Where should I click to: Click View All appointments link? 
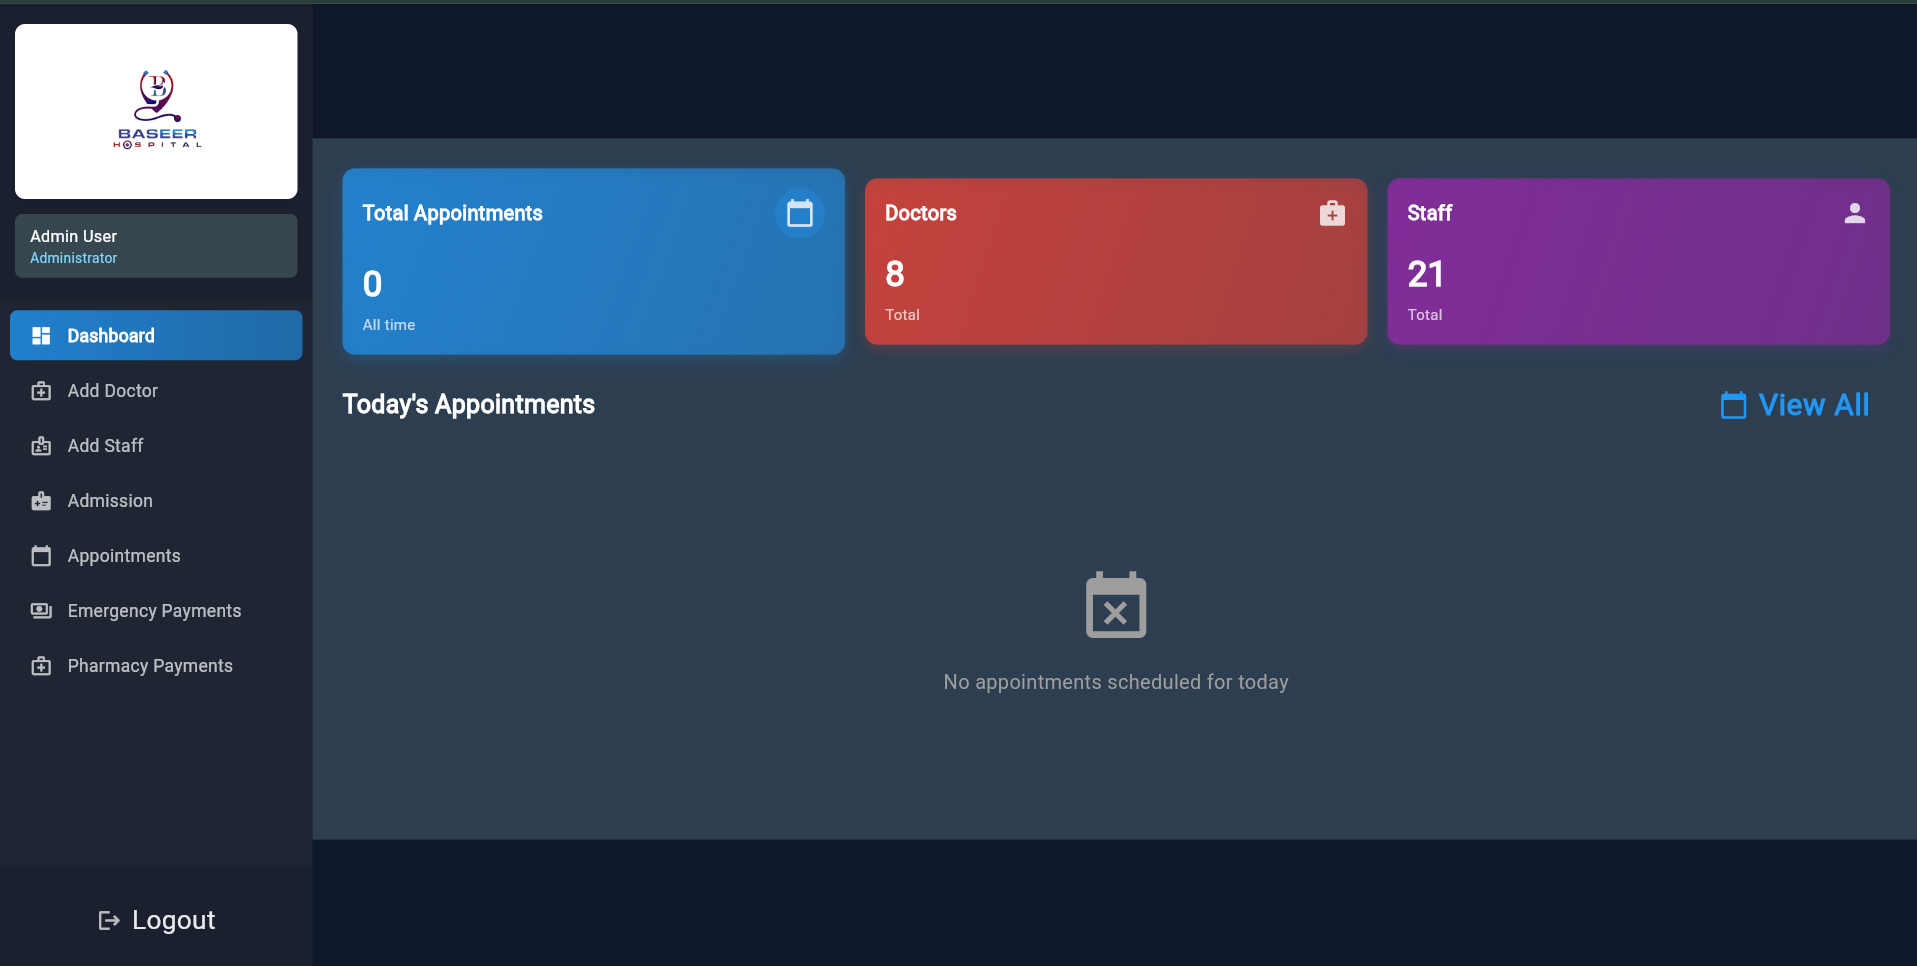point(1795,405)
